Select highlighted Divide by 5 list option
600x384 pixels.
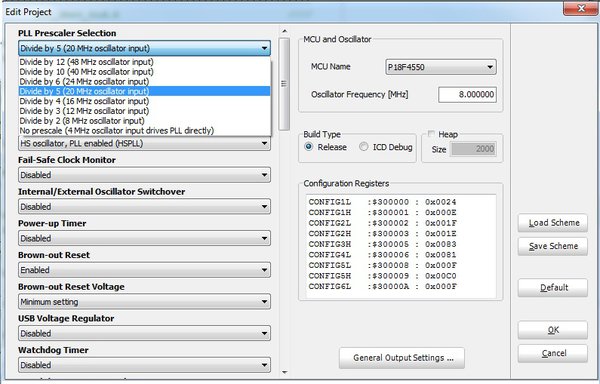tap(145, 91)
